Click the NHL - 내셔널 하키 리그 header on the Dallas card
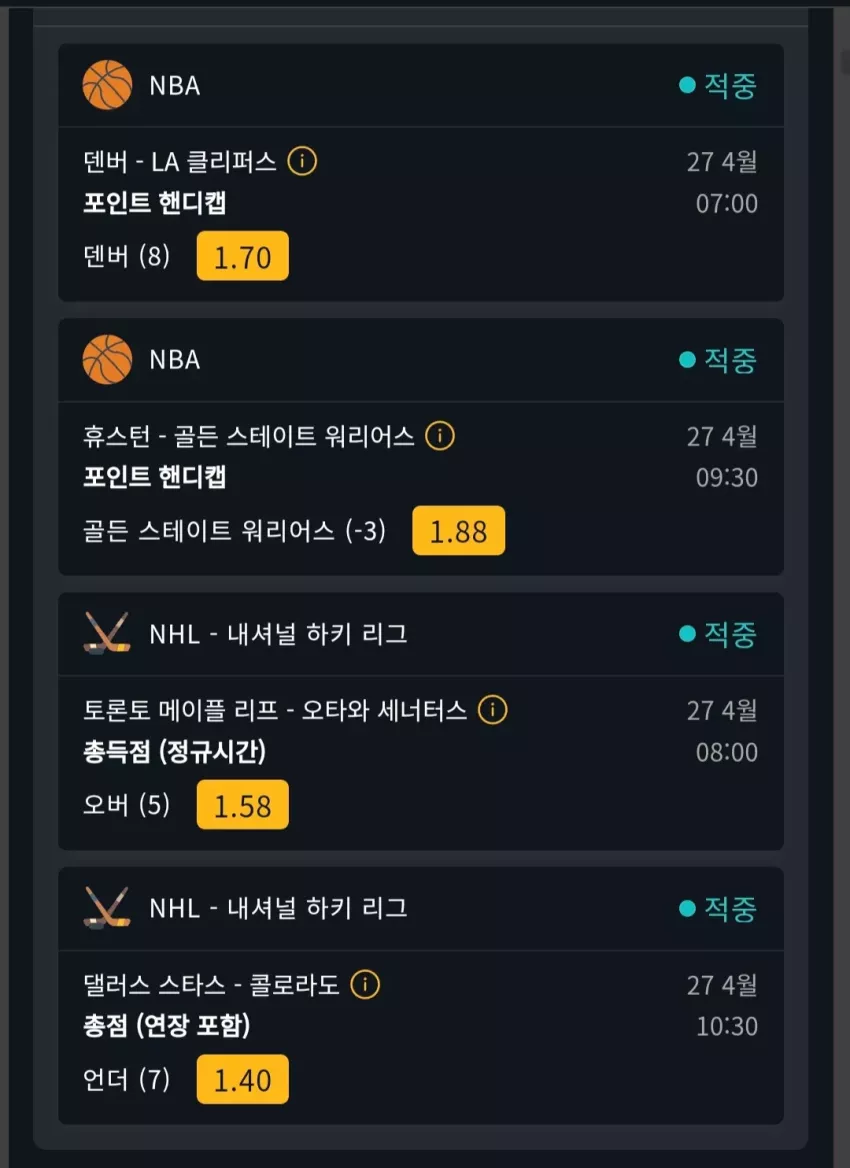 click(x=279, y=908)
